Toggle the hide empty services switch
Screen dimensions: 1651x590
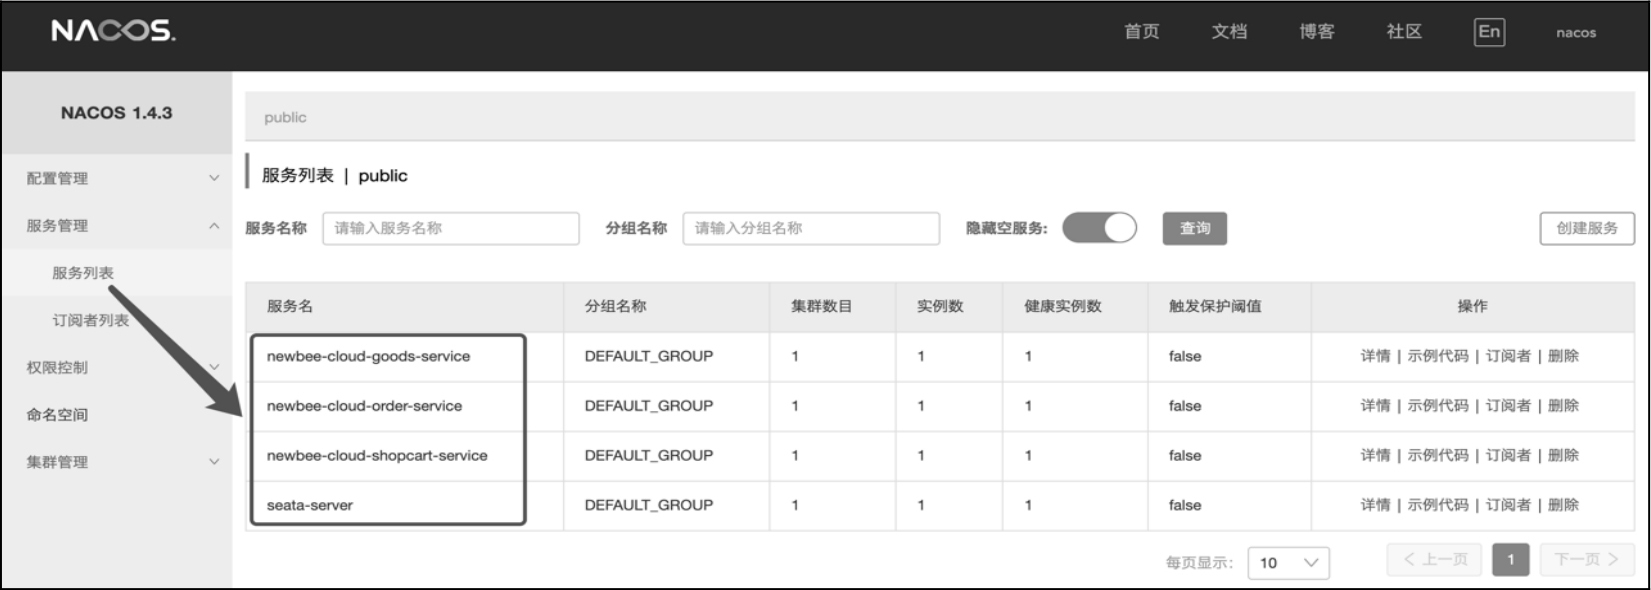(x=1099, y=228)
